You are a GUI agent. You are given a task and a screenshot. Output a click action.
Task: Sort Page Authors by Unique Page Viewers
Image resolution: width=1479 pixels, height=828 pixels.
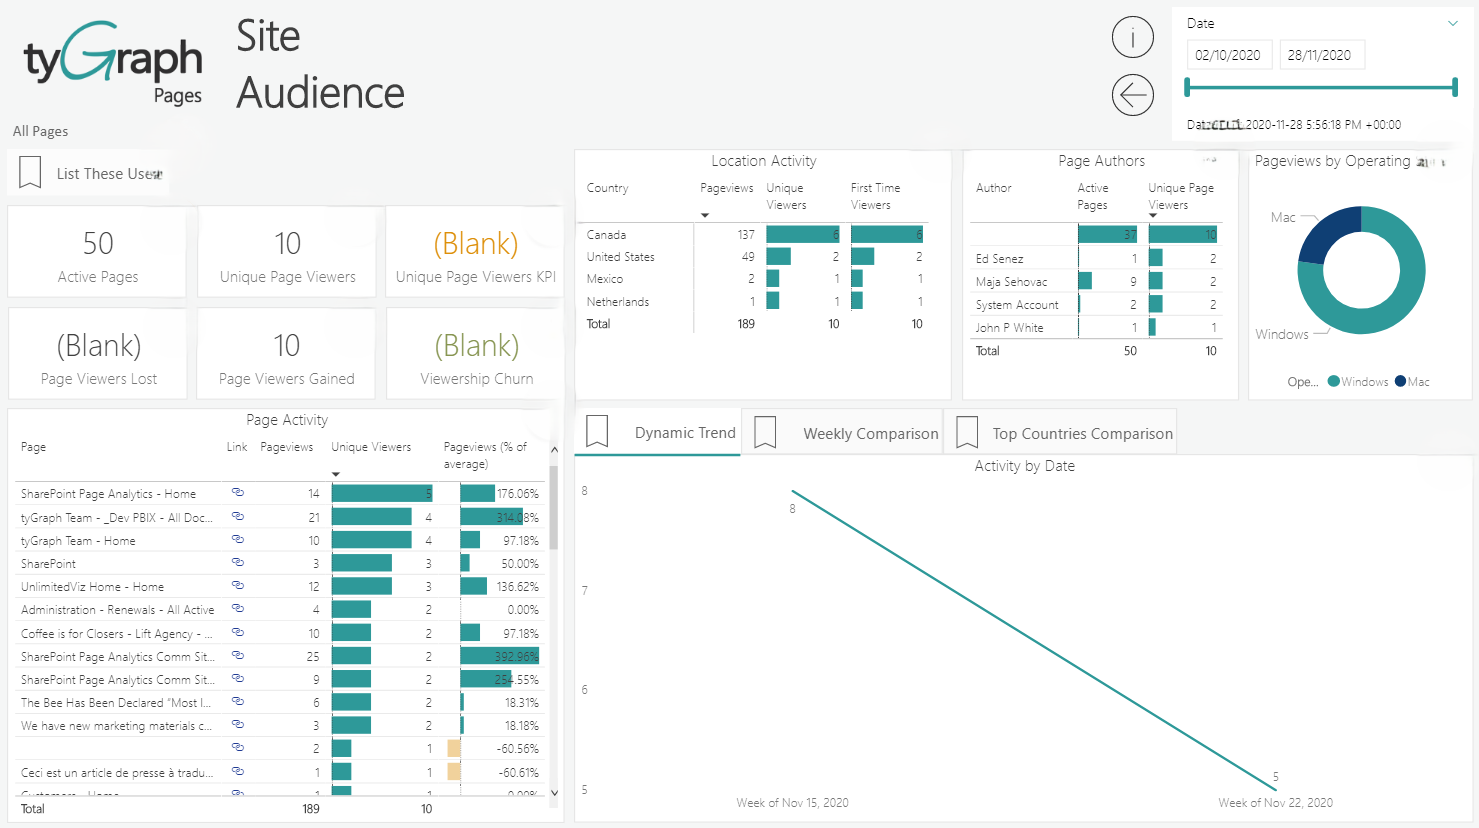1180,195
